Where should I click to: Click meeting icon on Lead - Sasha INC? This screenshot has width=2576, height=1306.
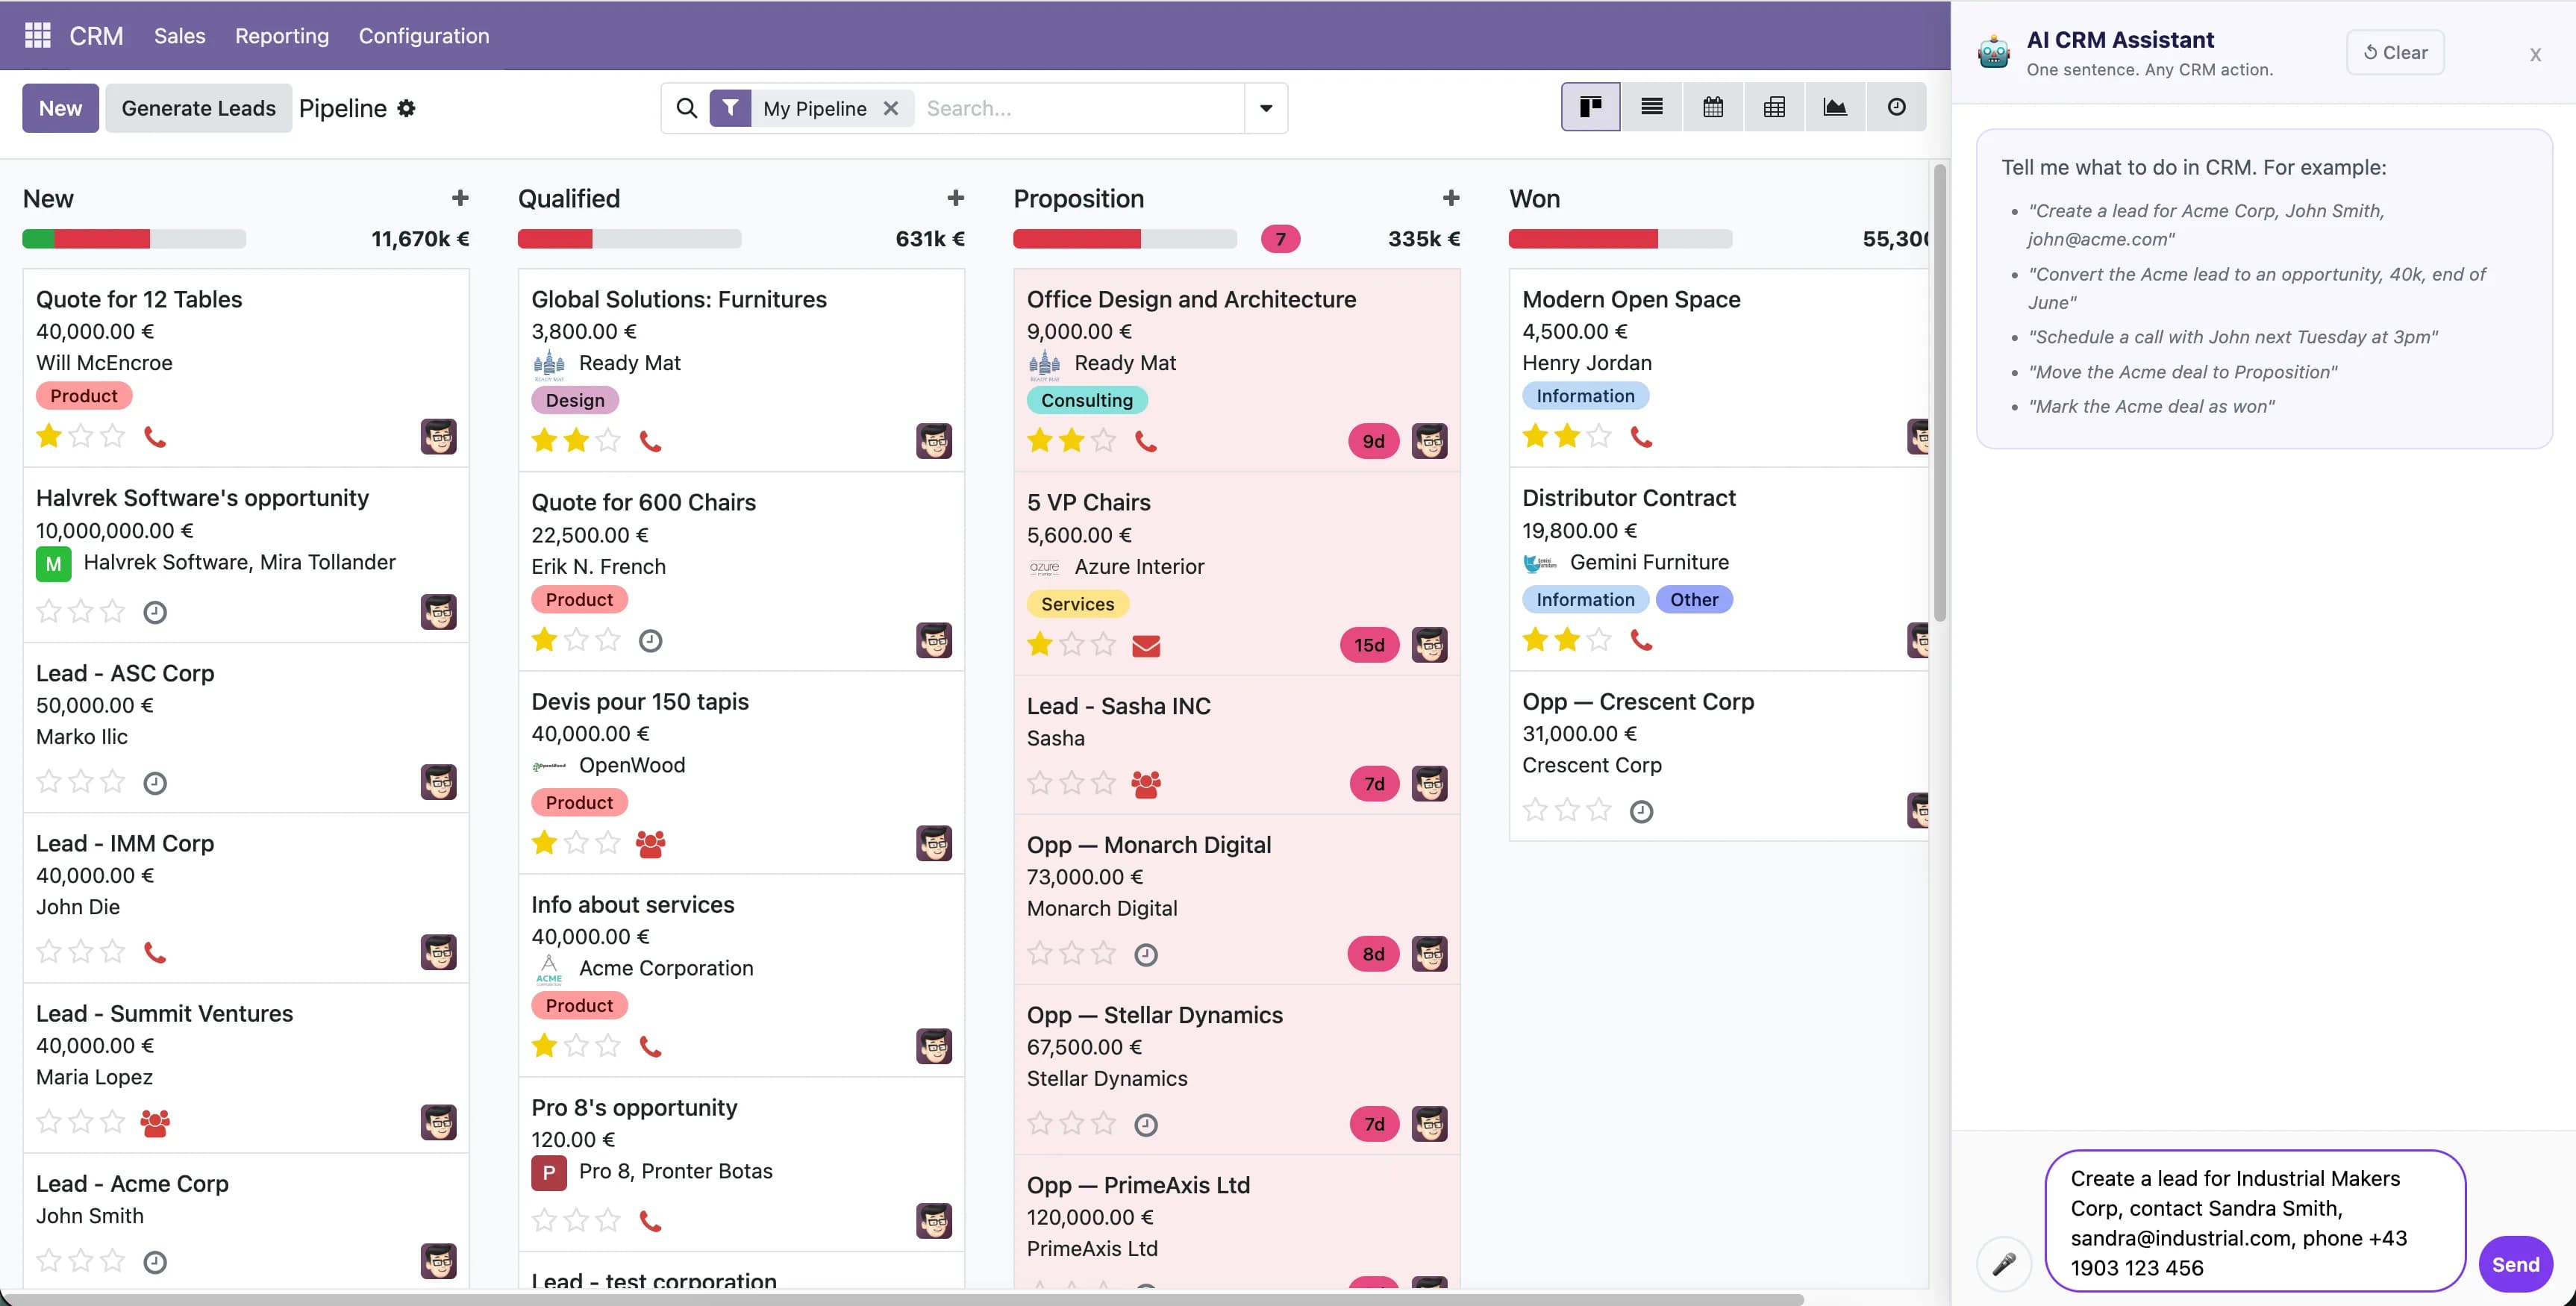click(x=1146, y=784)
